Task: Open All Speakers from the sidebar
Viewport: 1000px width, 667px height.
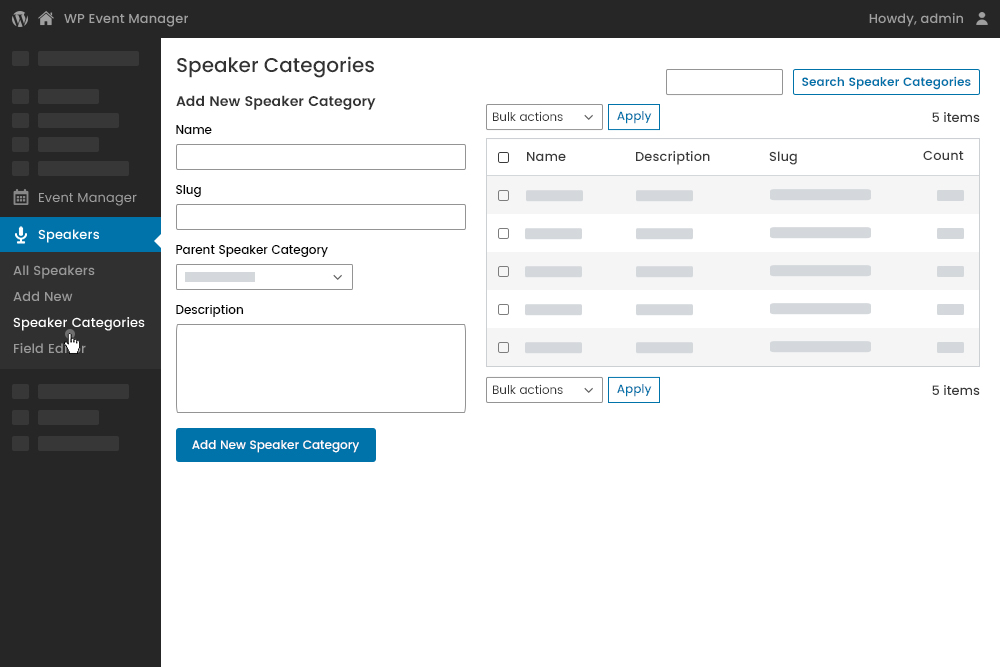Action: coord(53,270)
